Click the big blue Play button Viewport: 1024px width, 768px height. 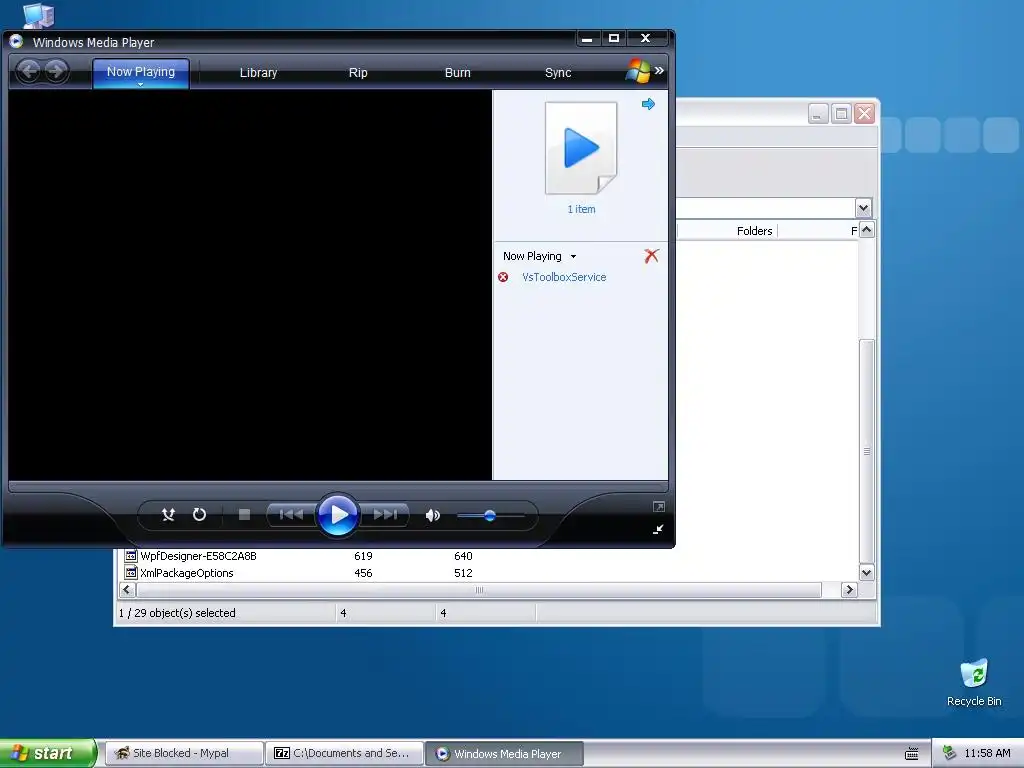(x=338, y=515)
